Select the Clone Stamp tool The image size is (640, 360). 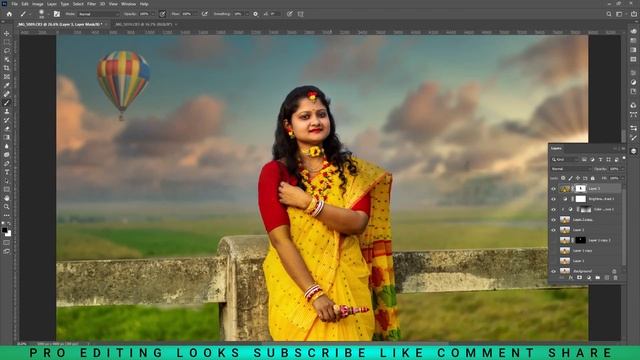tap(7, 111)
